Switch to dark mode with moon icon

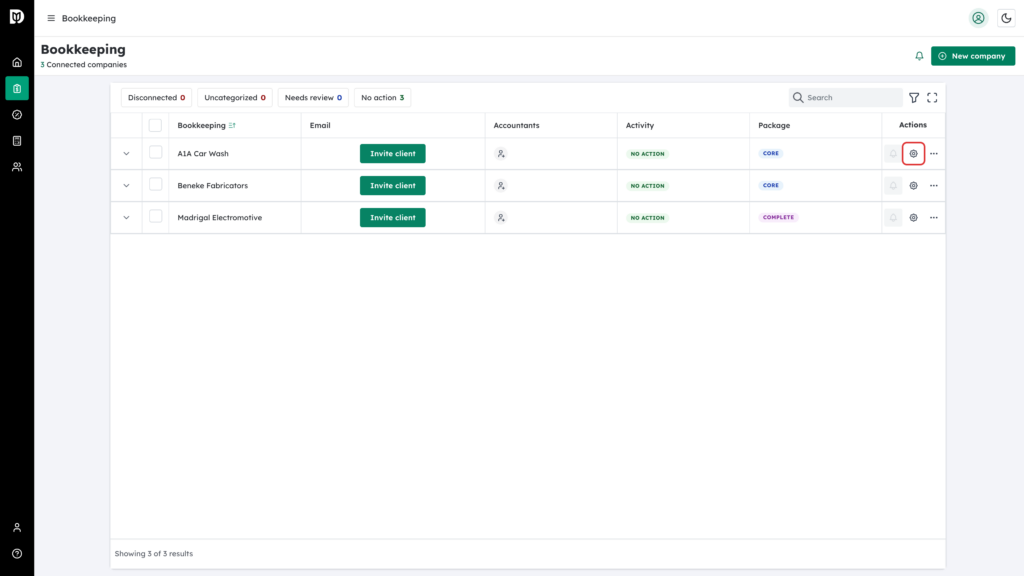[1006, 18]
